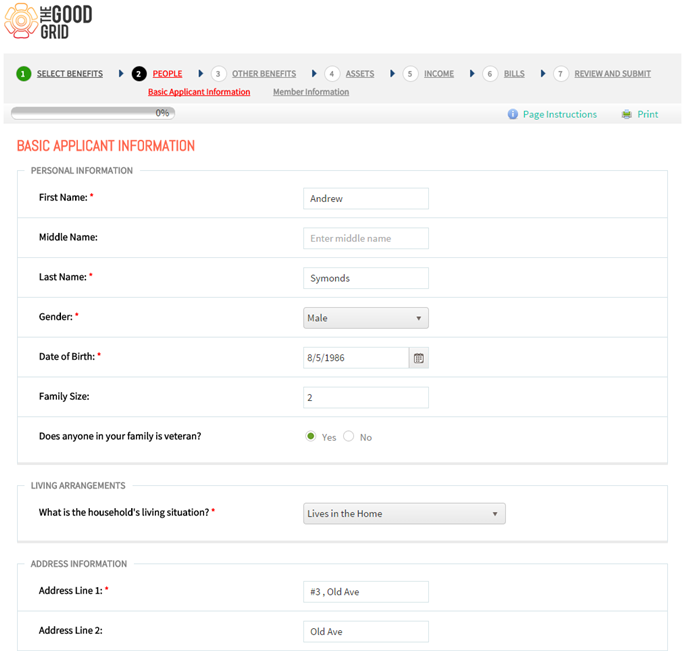Click the Basic Applicant Information heading
Screen dimensions: 683x667
pyautogui.click(x=106, y=146)
